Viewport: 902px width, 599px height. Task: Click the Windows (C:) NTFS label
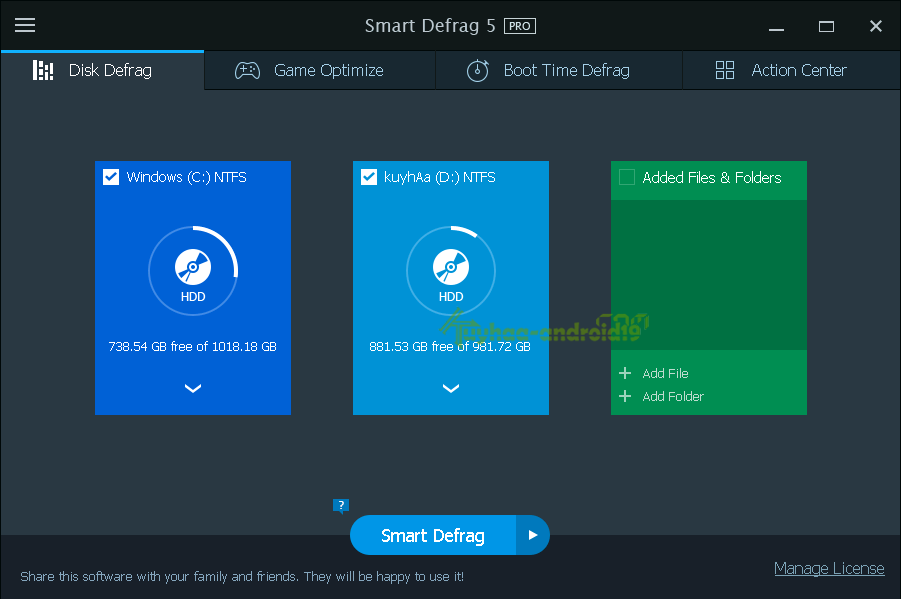tap(186, 177)
